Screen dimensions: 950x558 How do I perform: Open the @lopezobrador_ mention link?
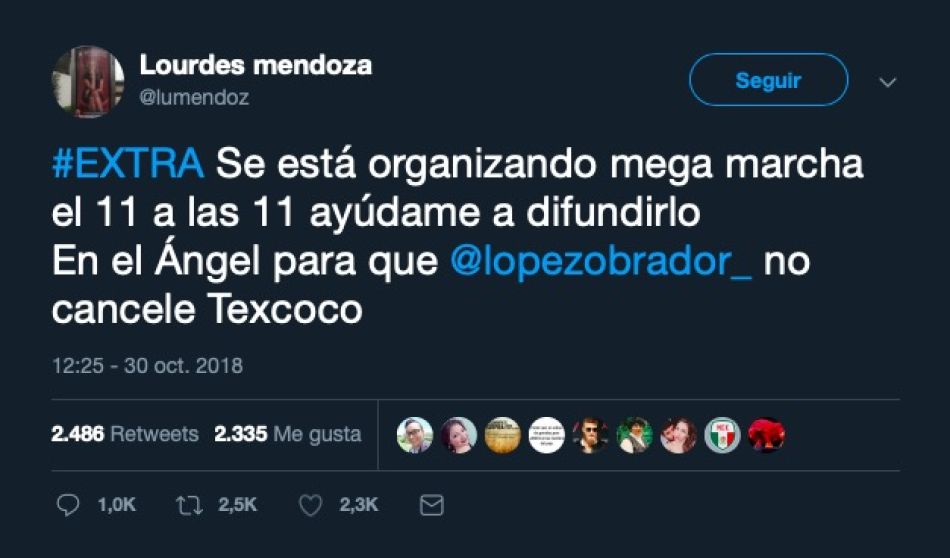pyautogui.click(x=601, y=262)
